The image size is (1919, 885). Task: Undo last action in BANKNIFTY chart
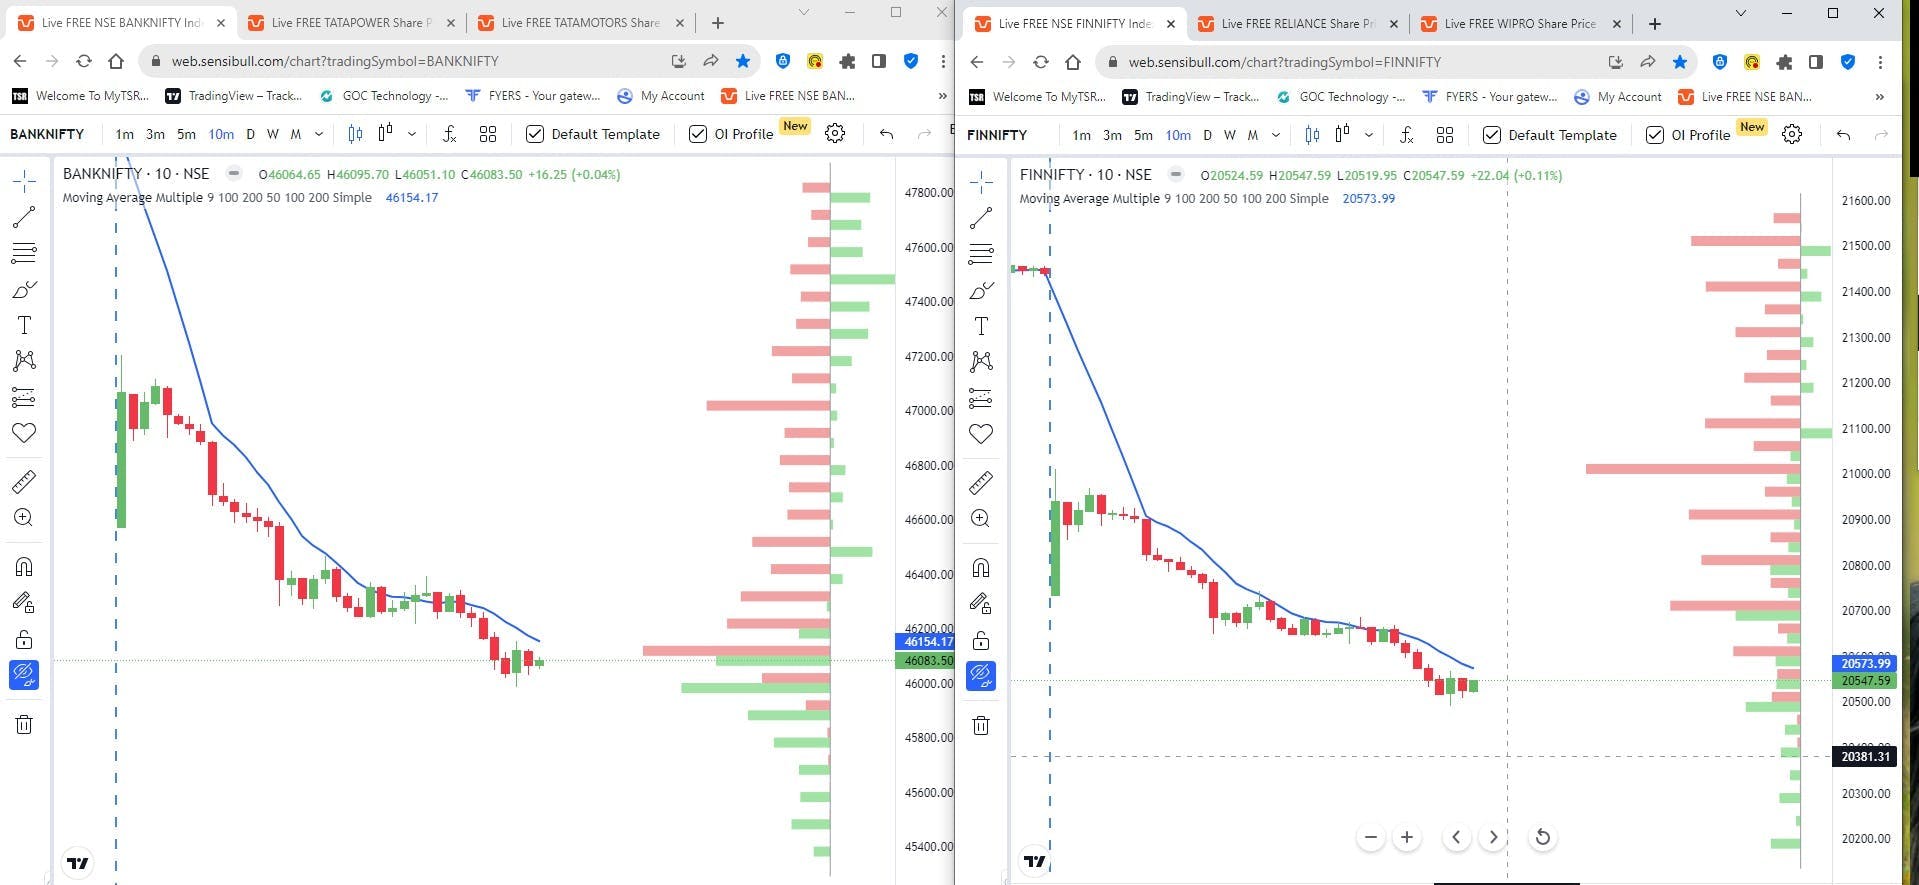(886, 134)
